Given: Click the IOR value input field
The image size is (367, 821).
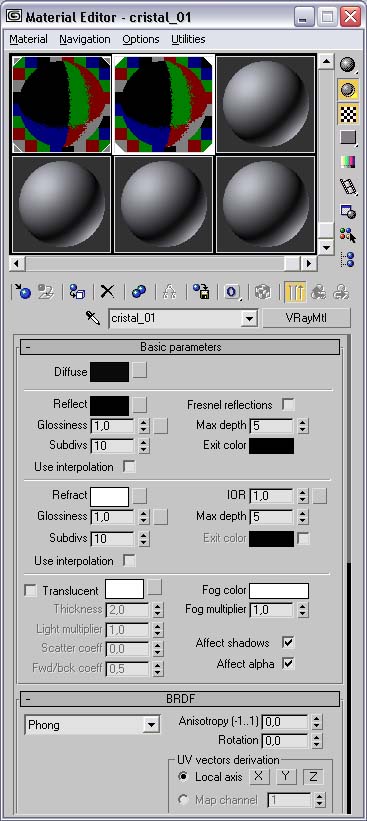Looking at the screenshot, I should (272, 496).
